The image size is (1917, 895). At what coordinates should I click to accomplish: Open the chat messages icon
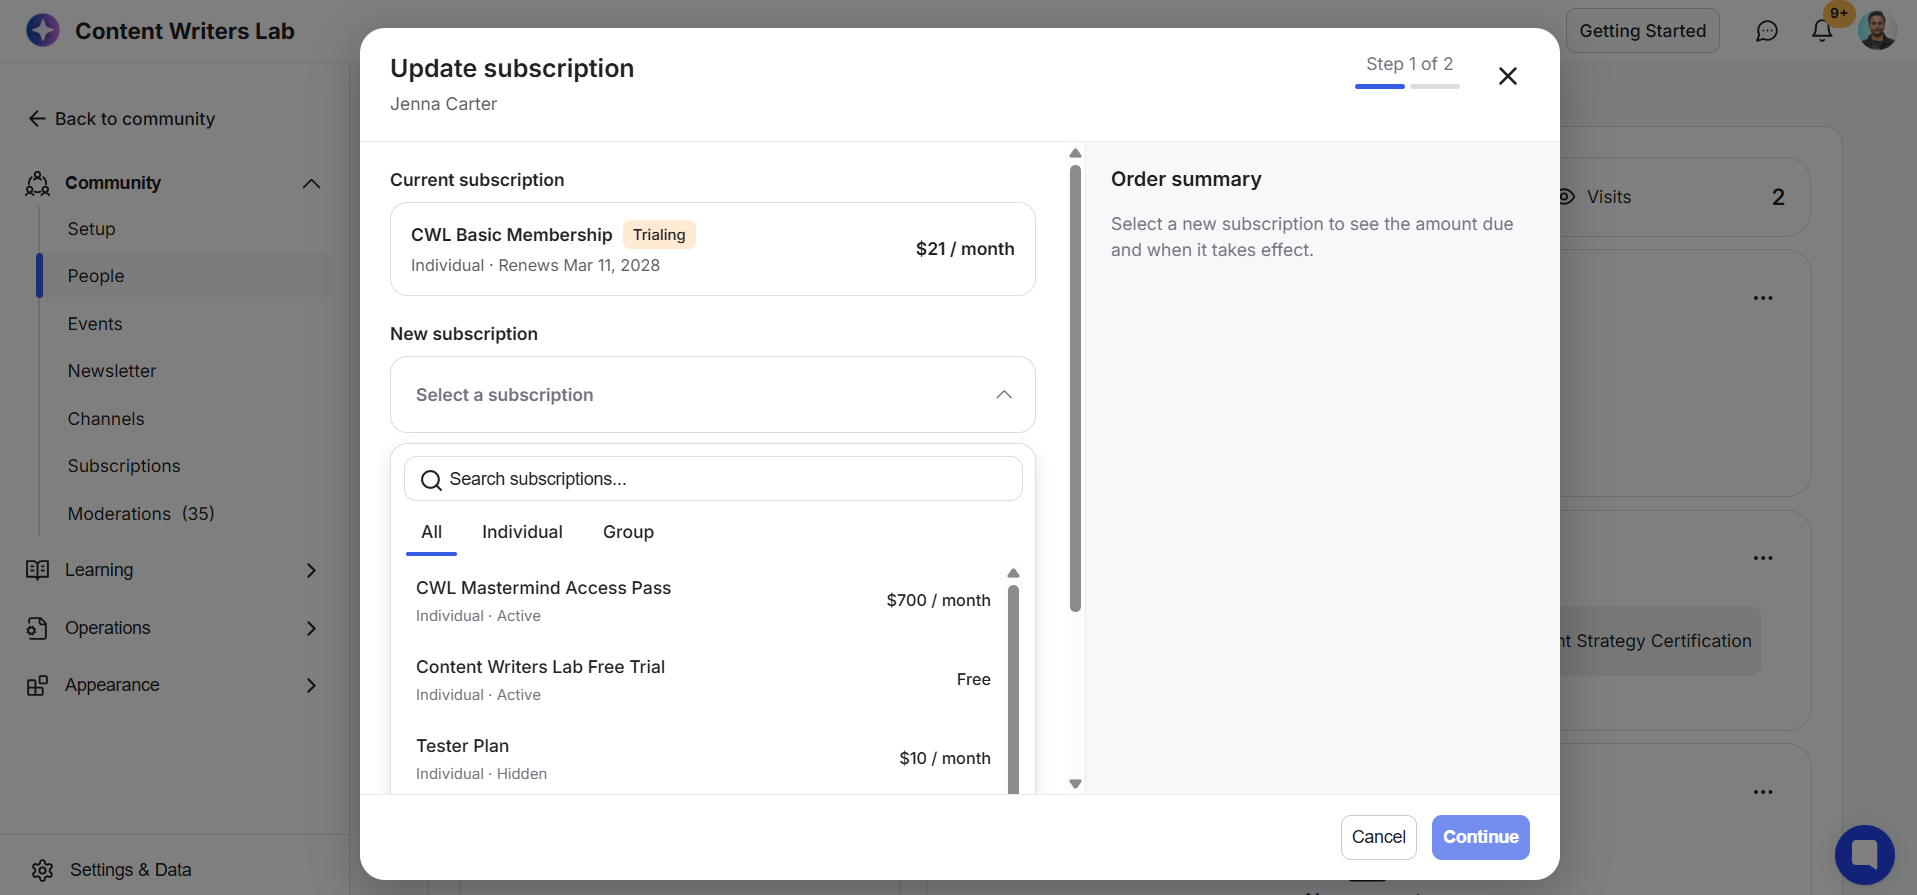(x=1767, y=31)
